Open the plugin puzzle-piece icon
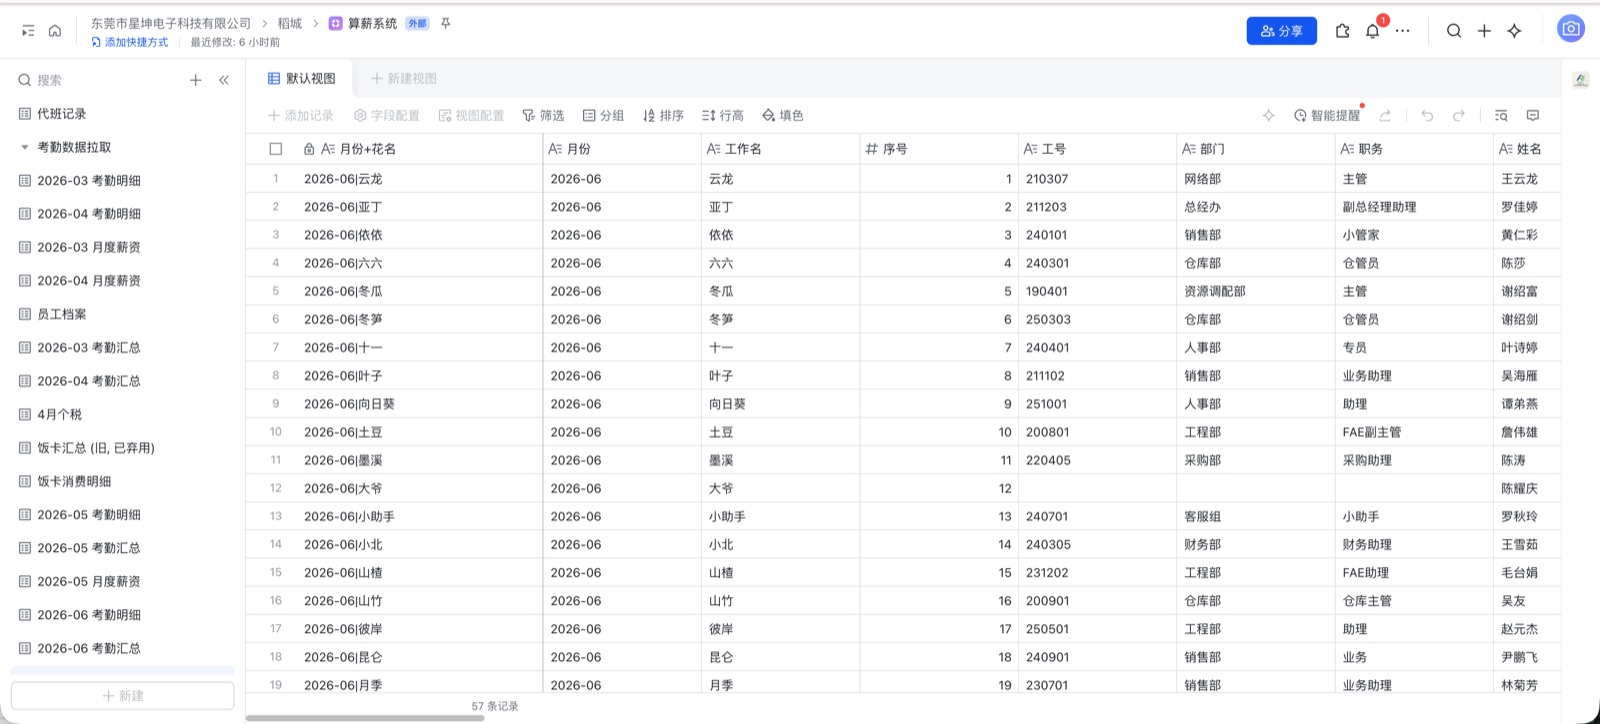 tap(1343, 31)
